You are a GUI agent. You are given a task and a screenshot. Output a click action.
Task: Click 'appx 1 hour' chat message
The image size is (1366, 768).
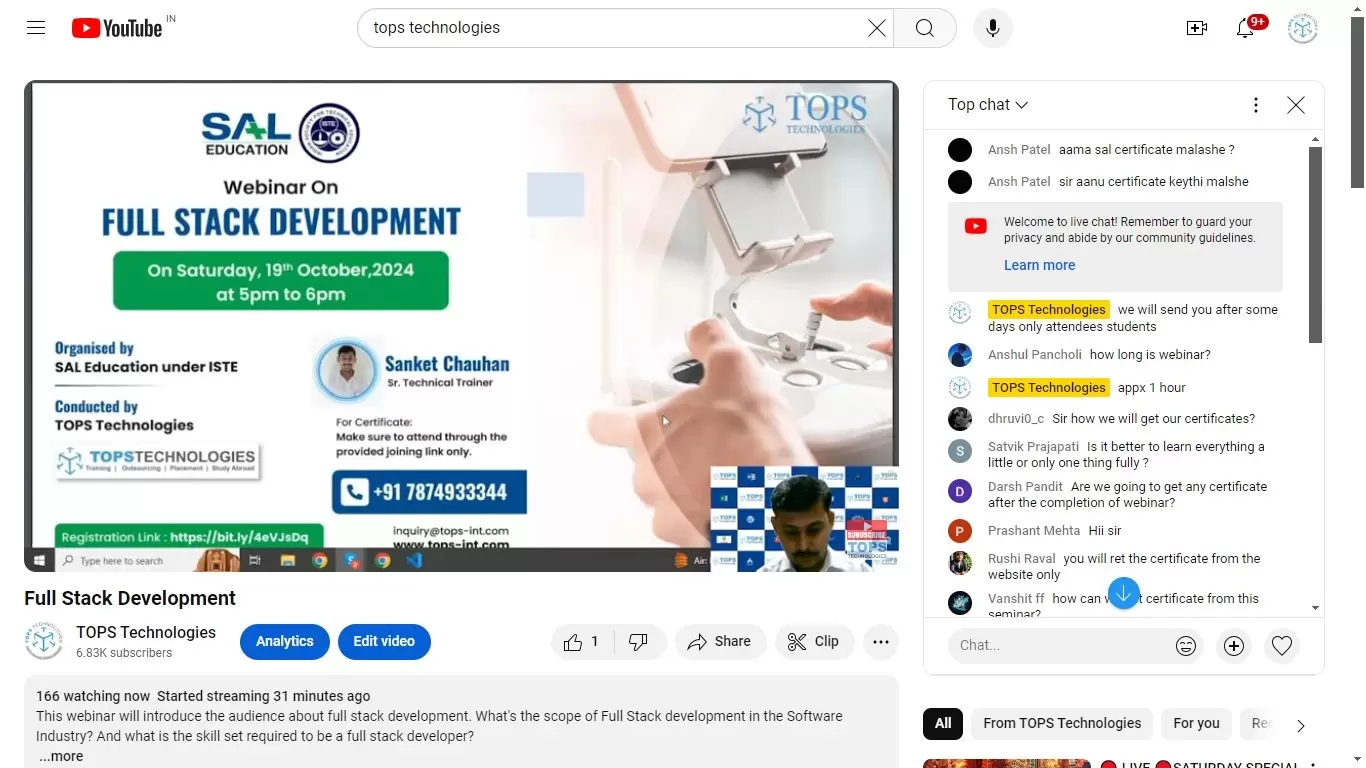click(x=1151, y=388)
